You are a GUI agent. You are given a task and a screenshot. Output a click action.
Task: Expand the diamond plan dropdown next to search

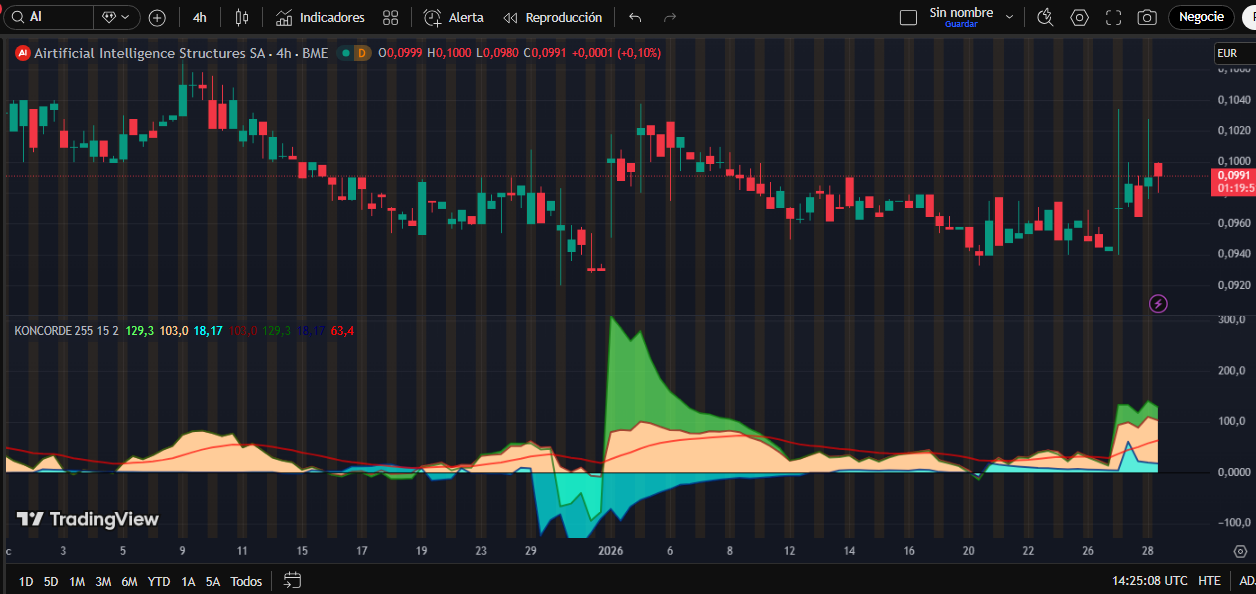pyautogui.click(x=116, y=17)
